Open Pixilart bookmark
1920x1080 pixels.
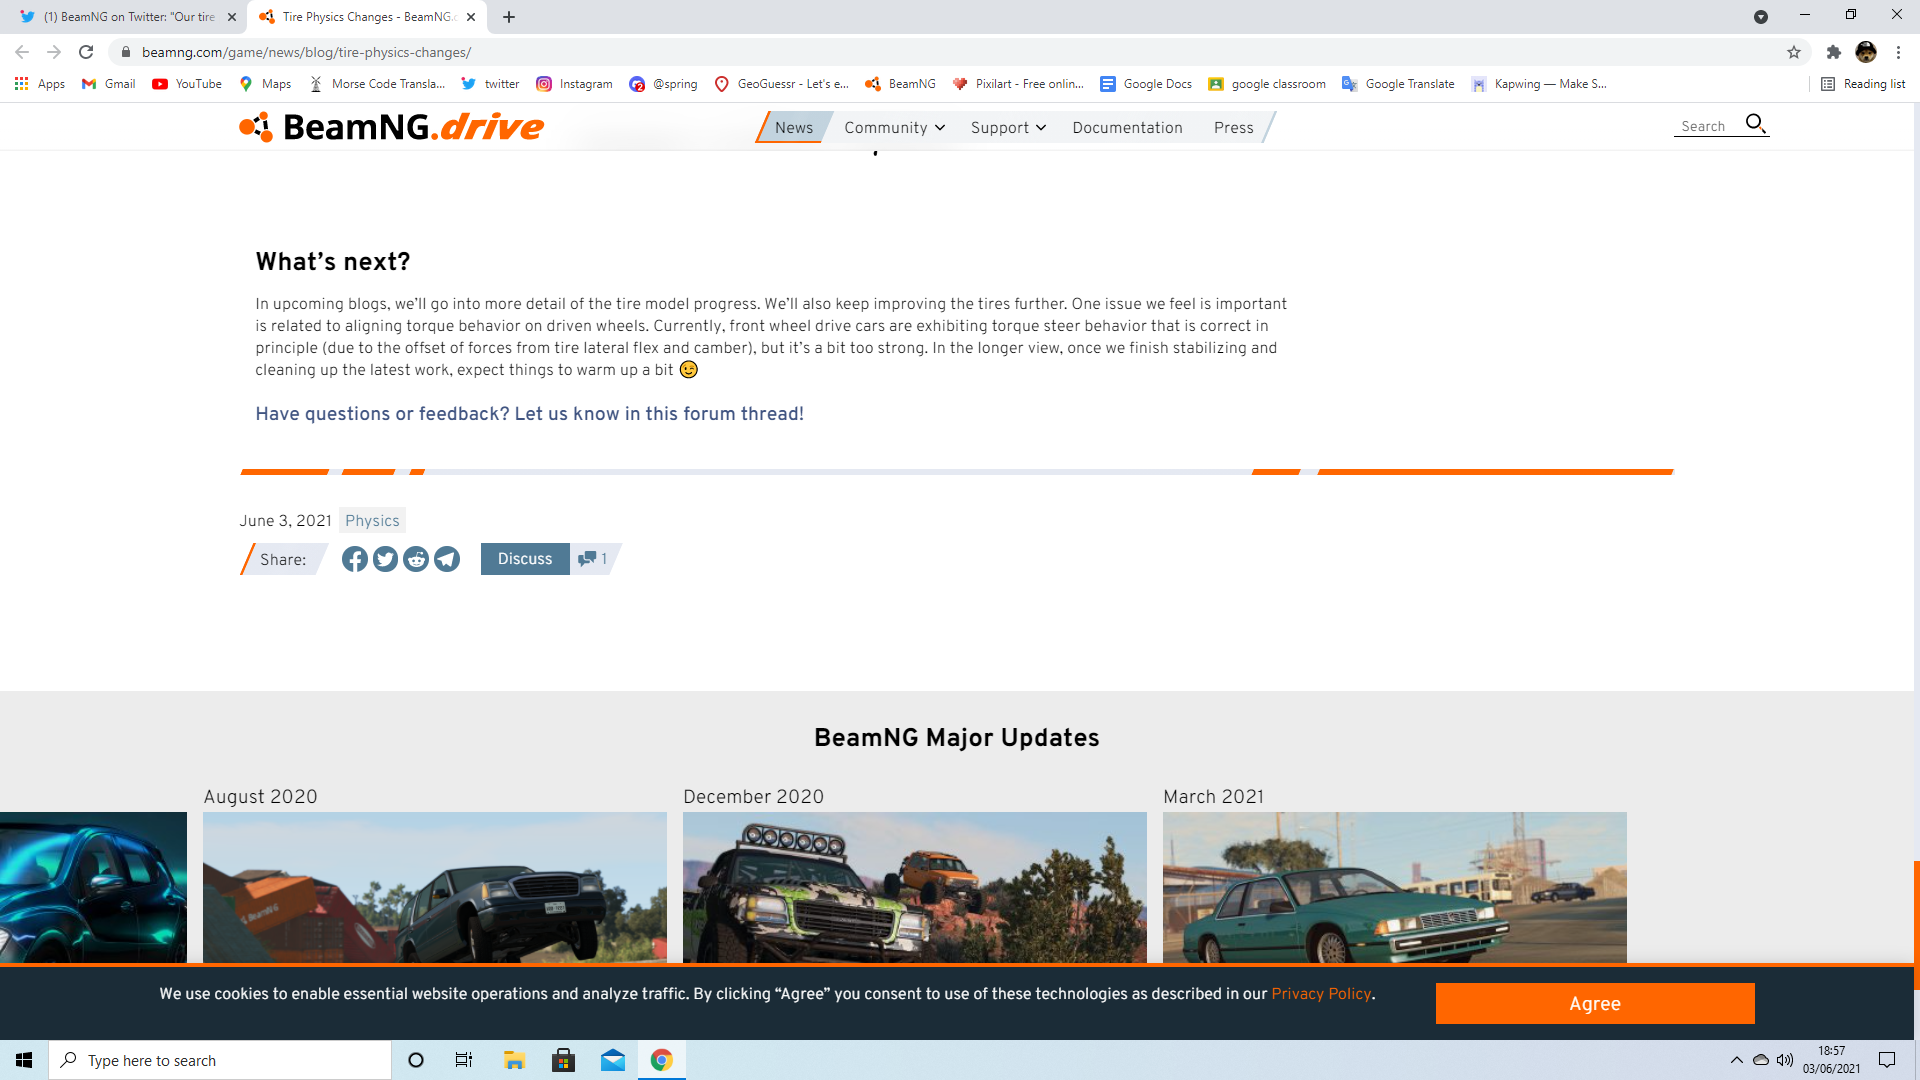click(x=1018, y=84)
